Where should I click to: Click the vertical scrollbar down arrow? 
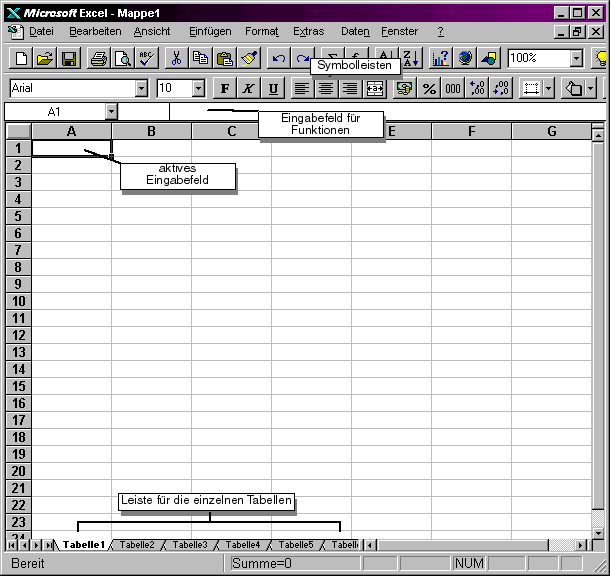pyautogui.click(x=598, y=533)
